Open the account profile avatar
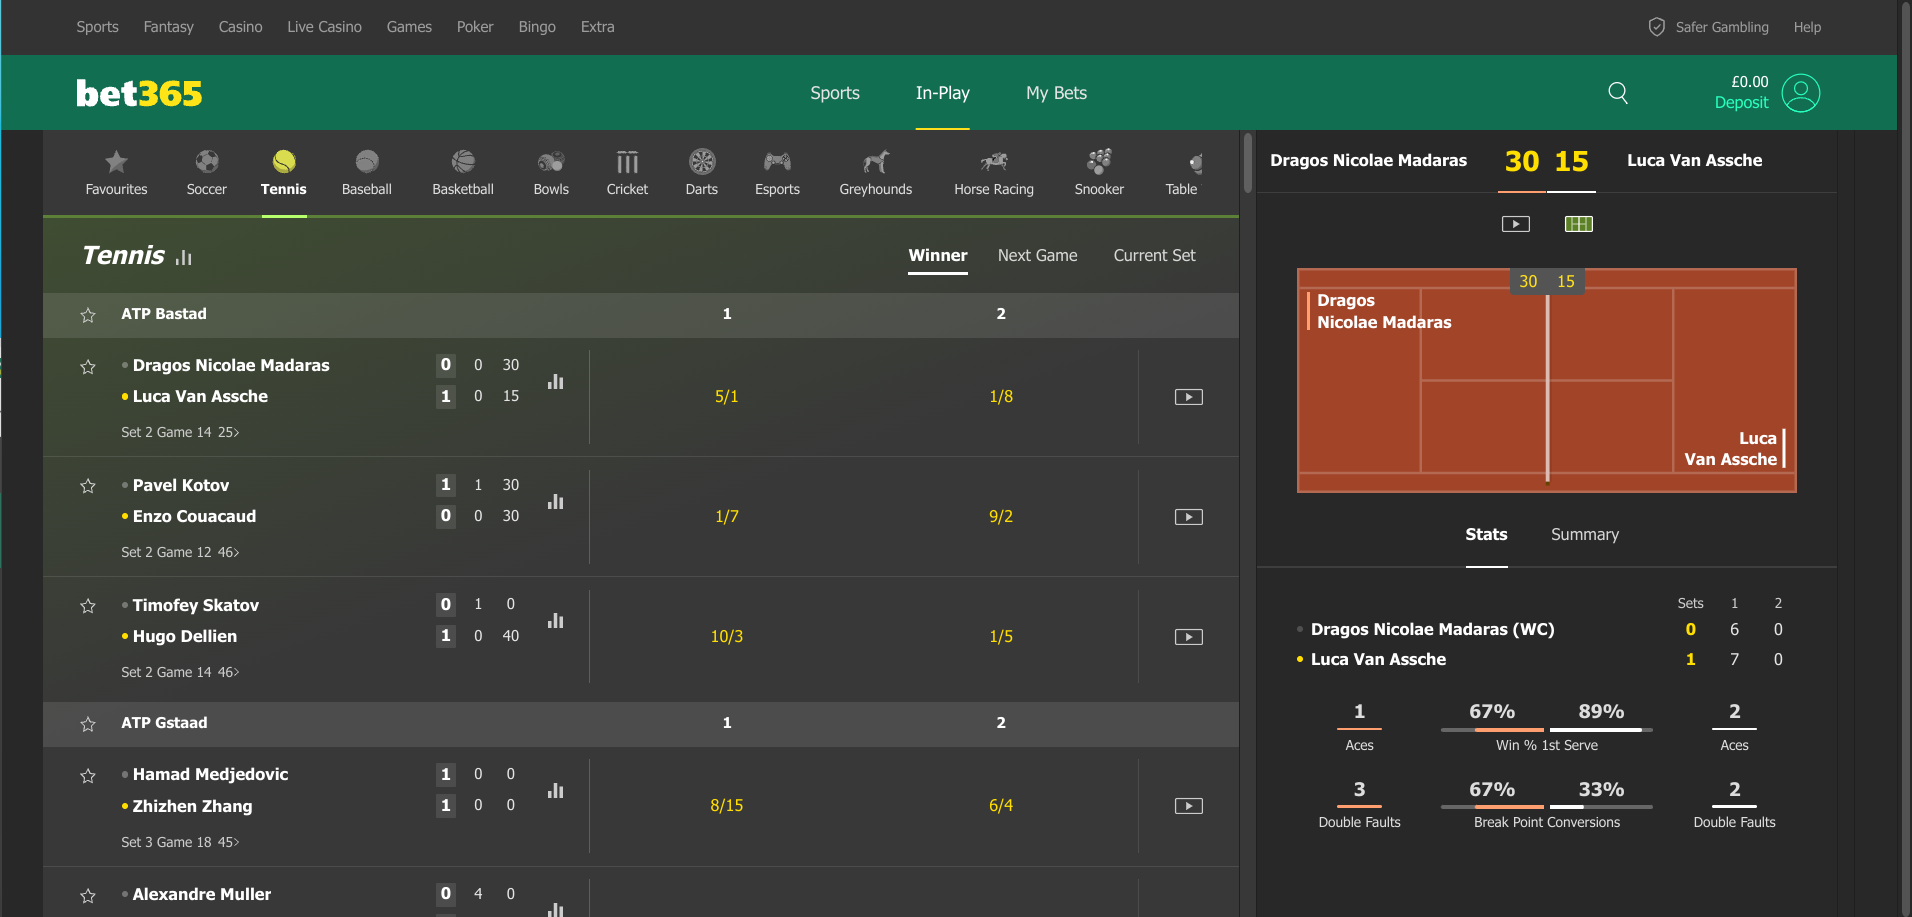This screenshot has width=1912, height=917. 1801,93
